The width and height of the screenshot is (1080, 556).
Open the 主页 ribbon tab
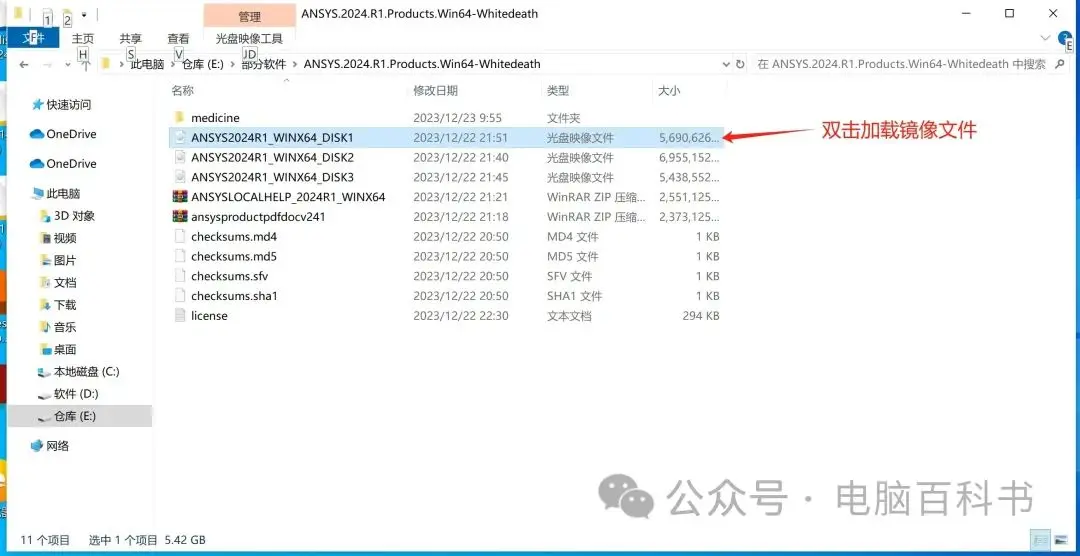pyautogui.click(x=83, y=39)
